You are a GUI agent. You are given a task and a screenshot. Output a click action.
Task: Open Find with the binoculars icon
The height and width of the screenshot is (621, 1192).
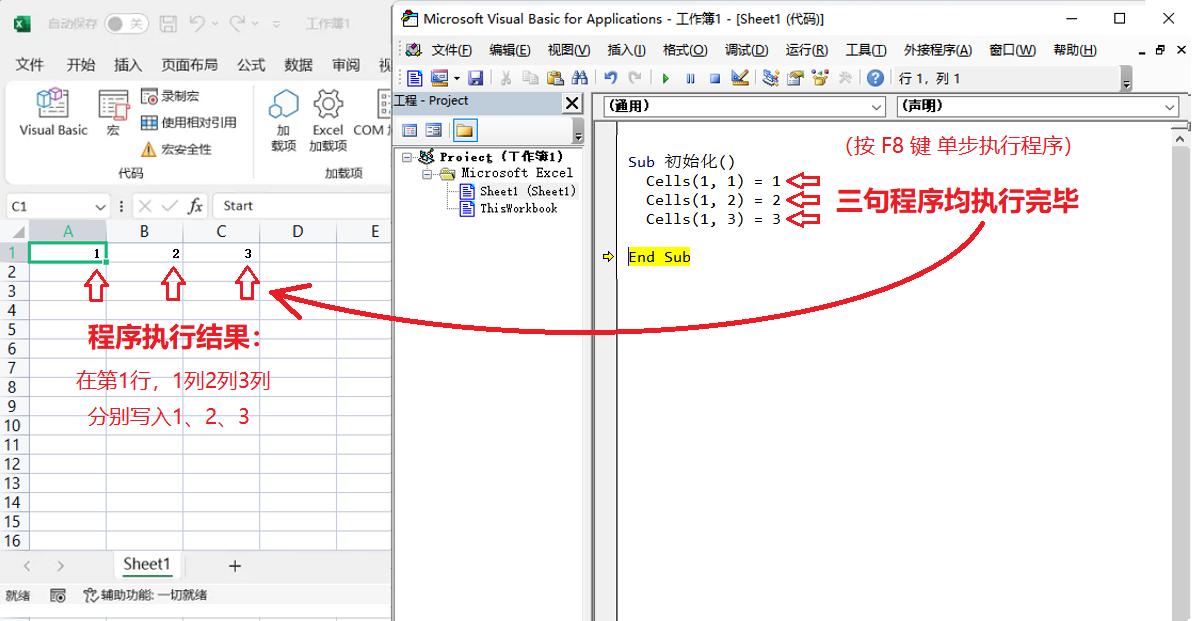tap(579, 78)
